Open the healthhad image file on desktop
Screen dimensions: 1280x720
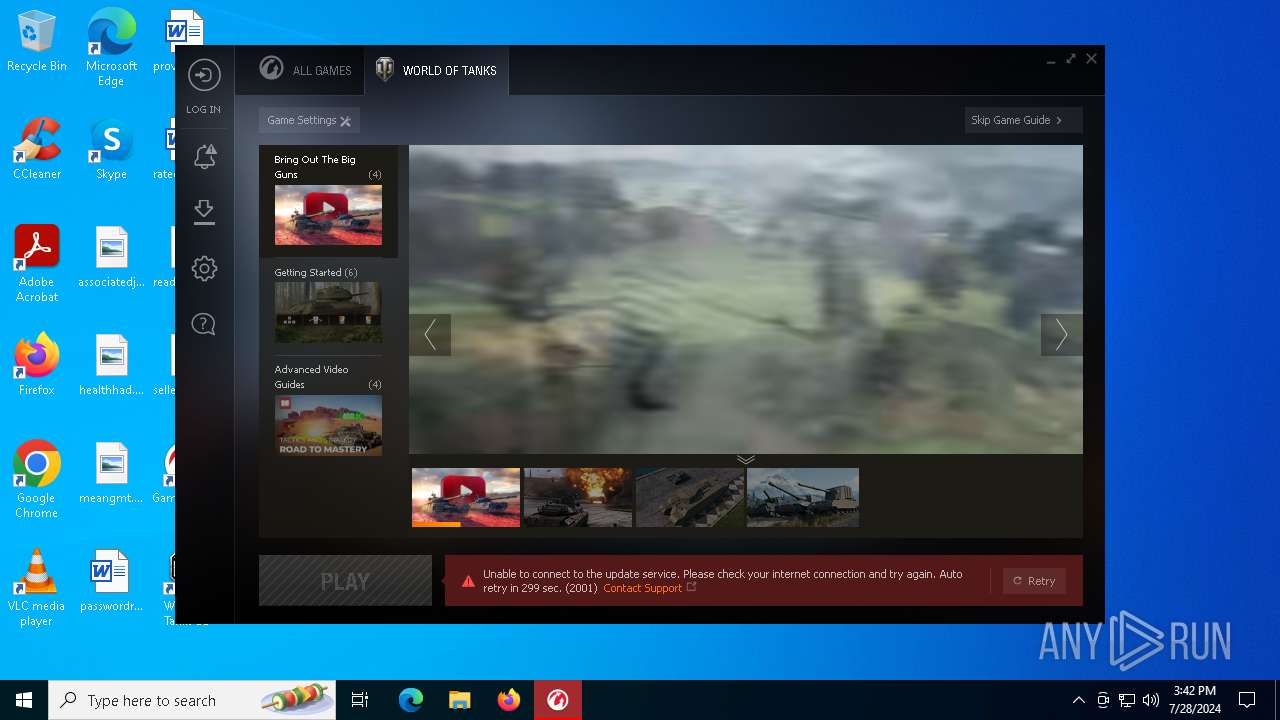tap(111, 366)
